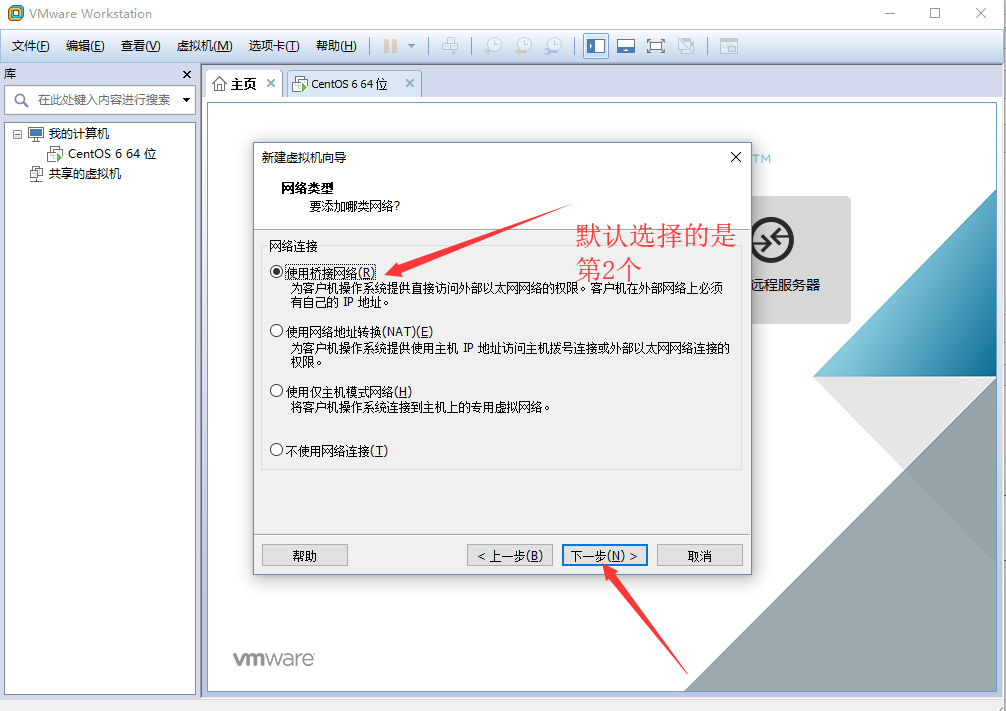1006x711 pixels.
Task: Open the 编辑(E) menu
Action: pyautogui.click(x=85, y=46)
